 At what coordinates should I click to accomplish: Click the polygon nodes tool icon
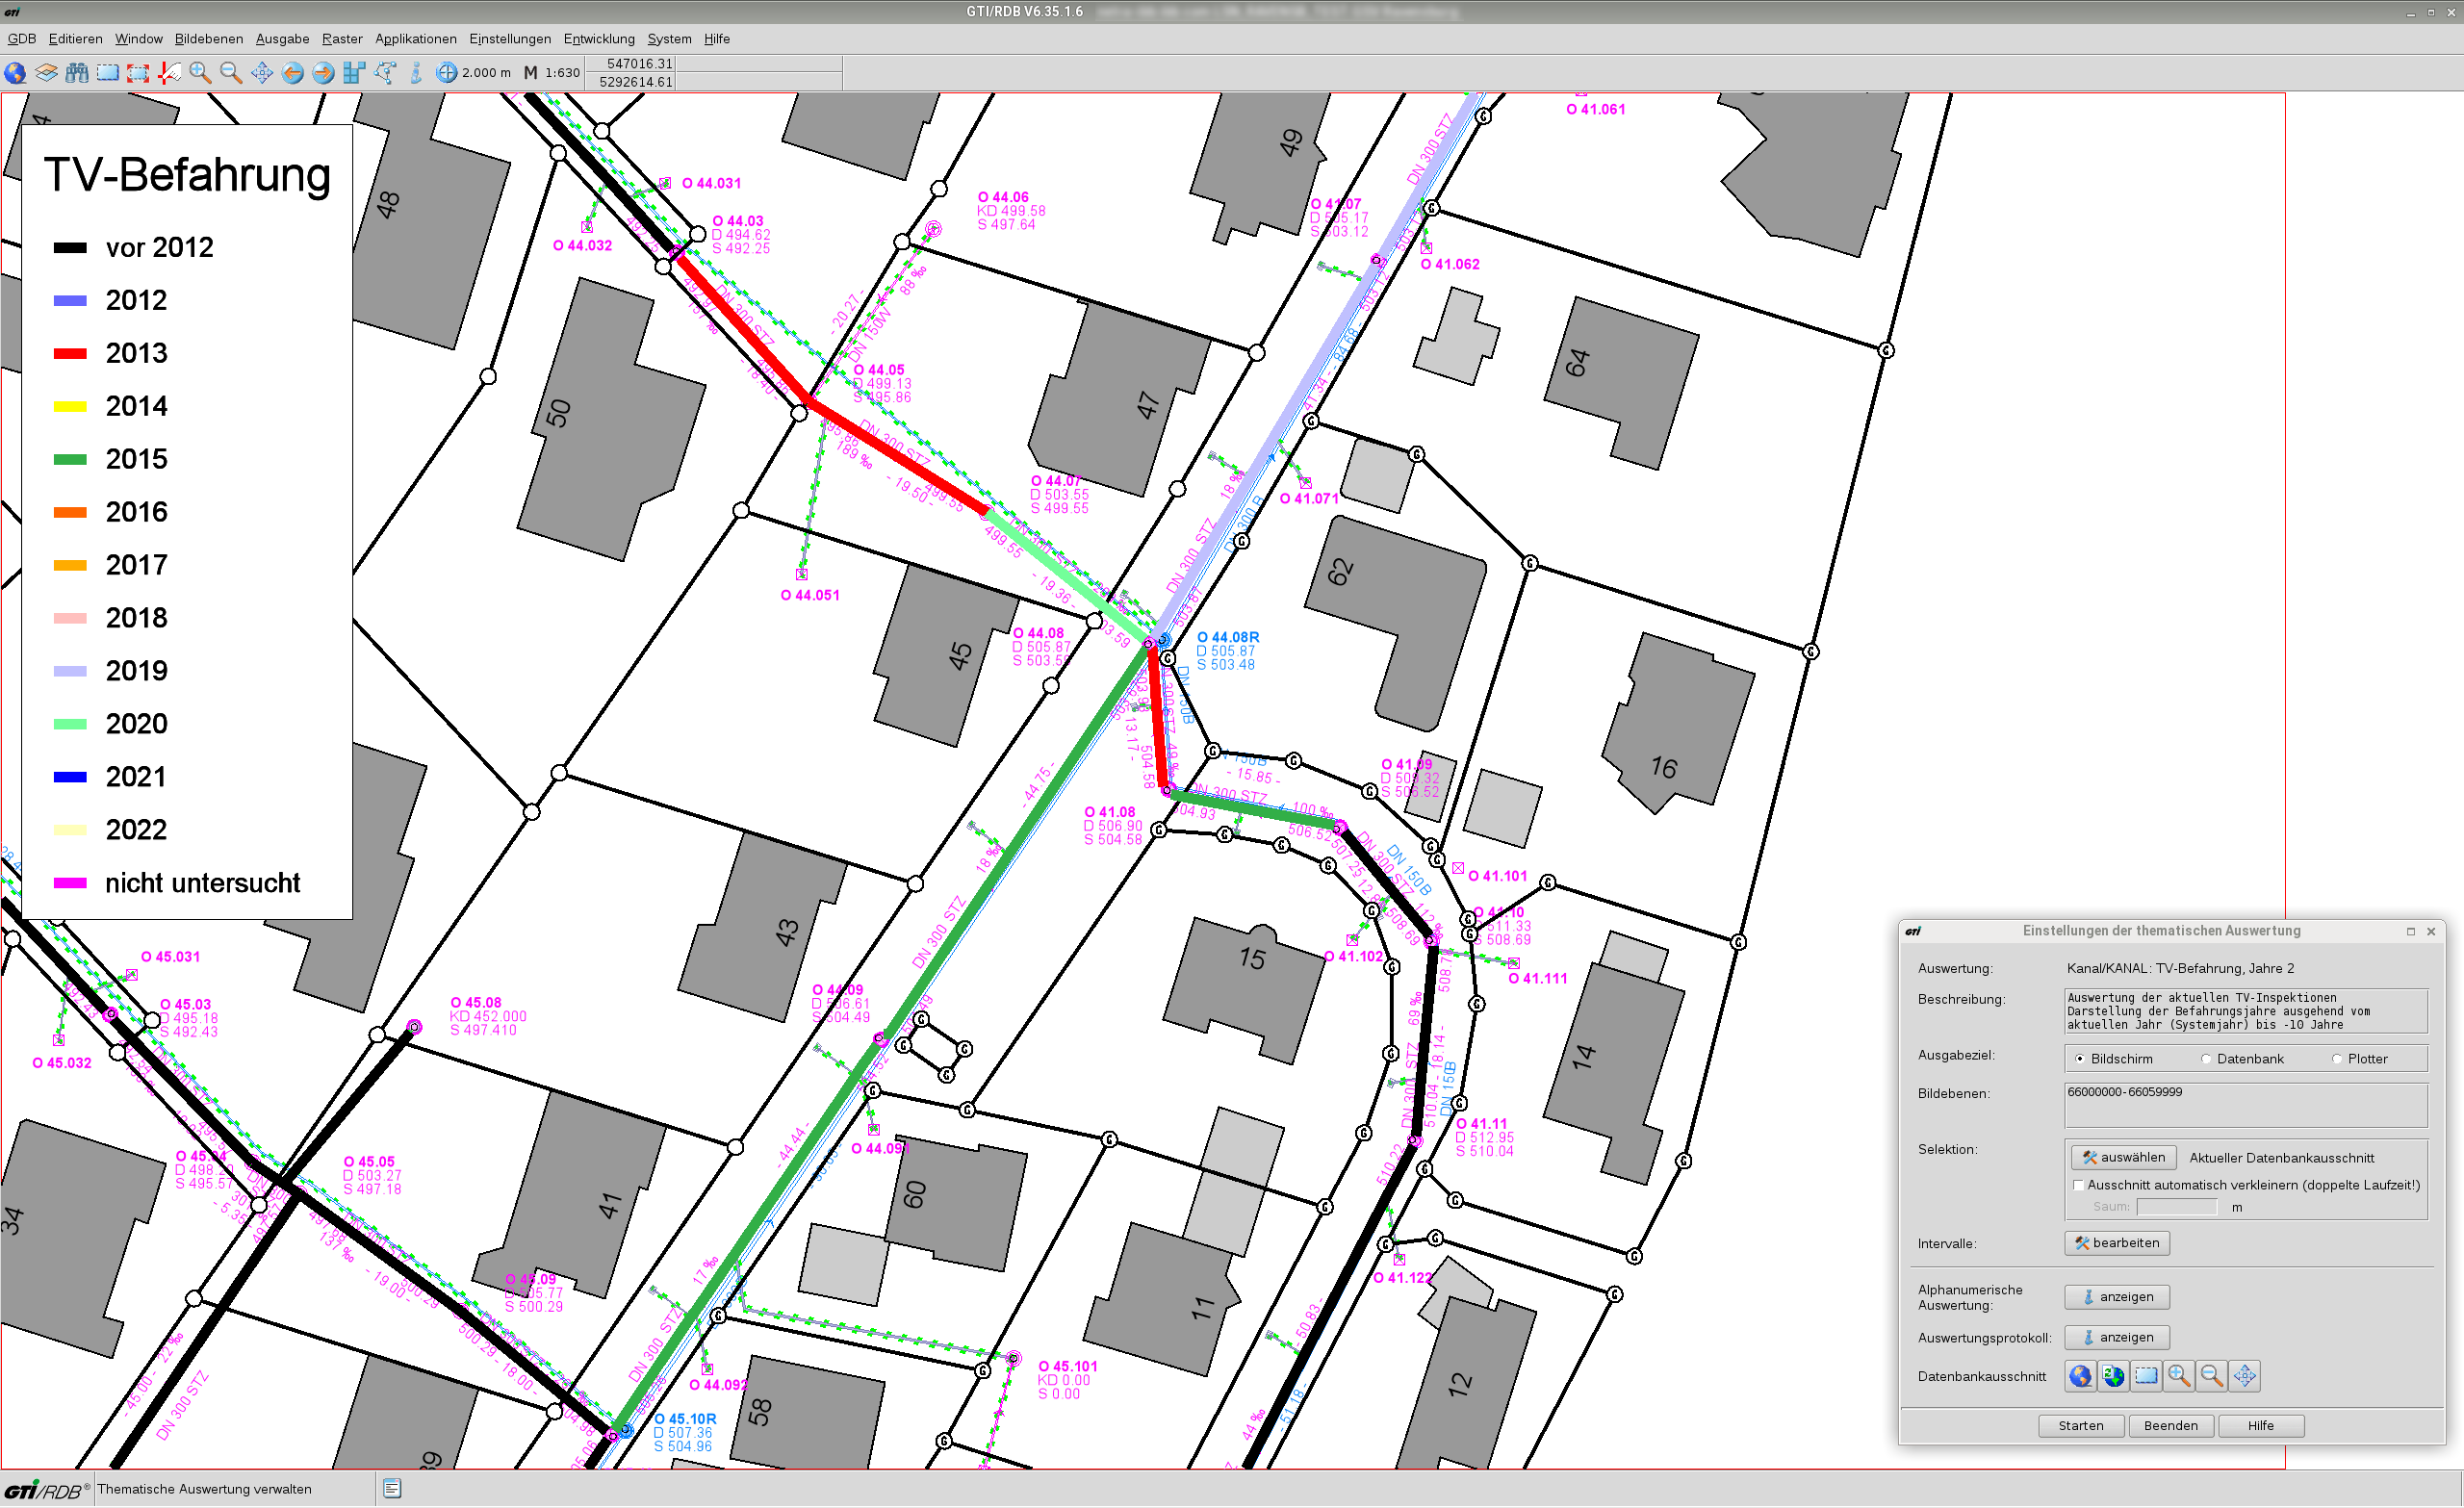385,73
